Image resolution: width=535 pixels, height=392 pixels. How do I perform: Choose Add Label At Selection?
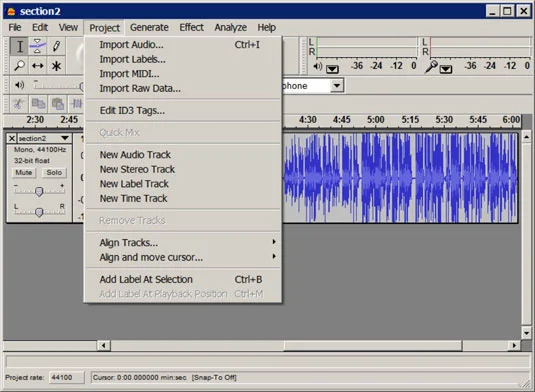point(184,279)
